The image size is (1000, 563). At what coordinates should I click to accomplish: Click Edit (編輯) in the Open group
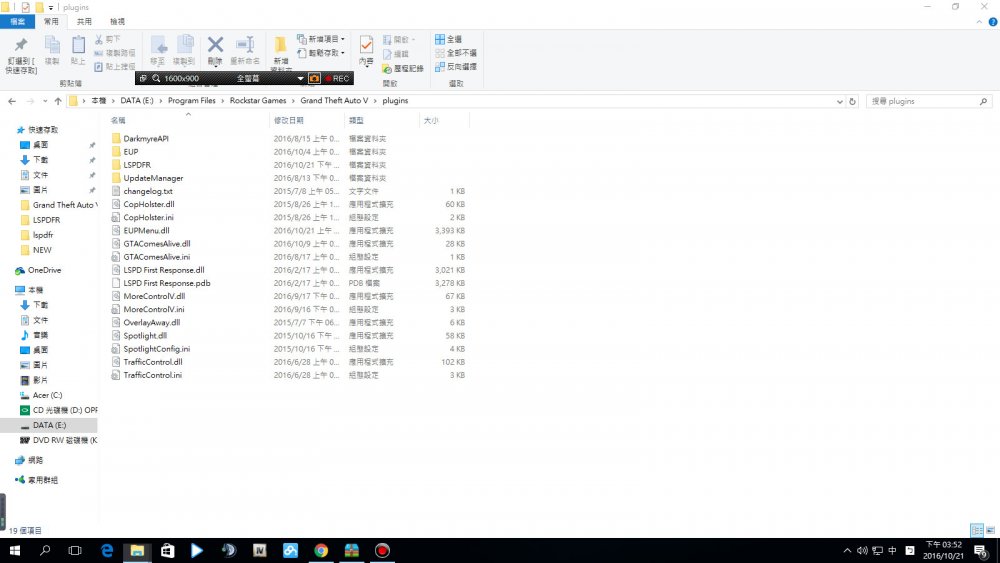[396, 54]
